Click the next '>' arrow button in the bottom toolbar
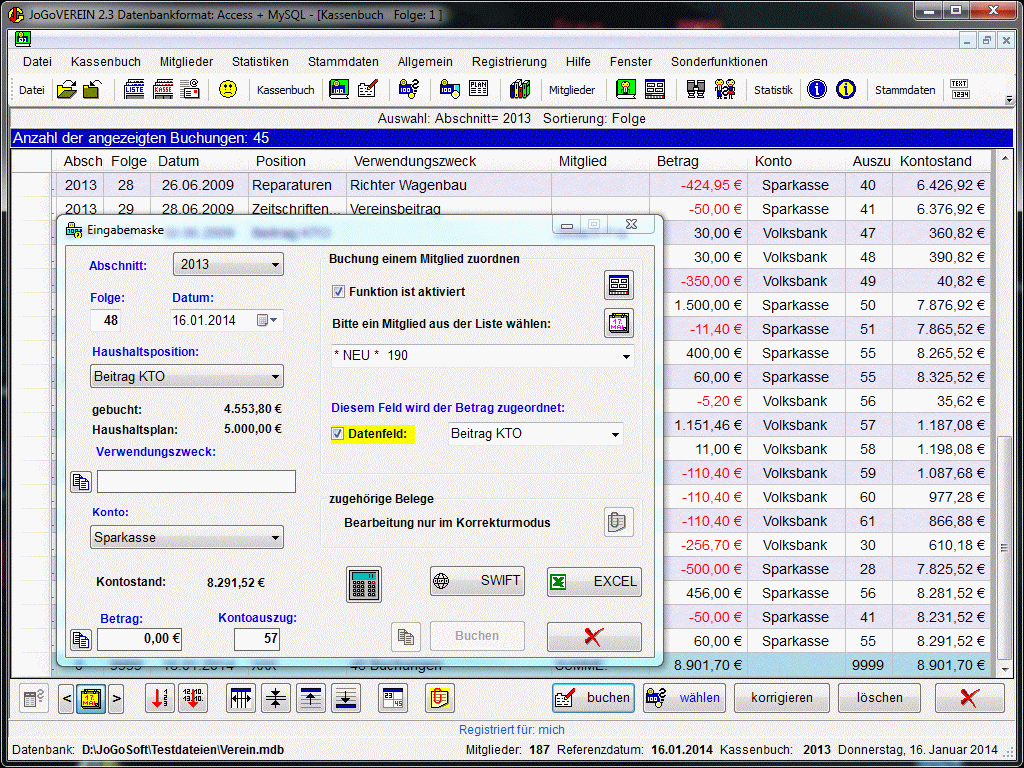Viewport: 1024px width, 768px height. (116, 698)
